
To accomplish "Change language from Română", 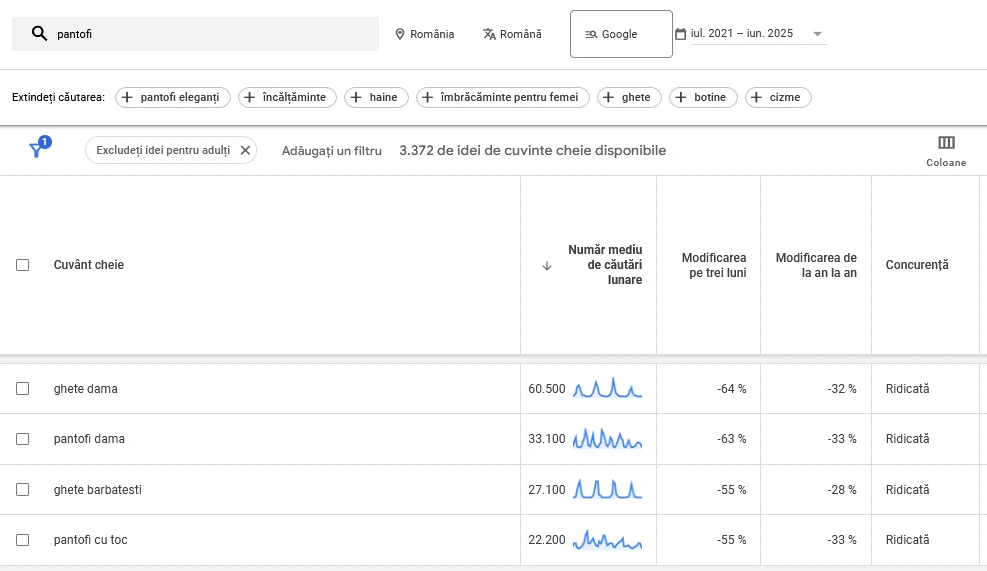I will 512,34.
